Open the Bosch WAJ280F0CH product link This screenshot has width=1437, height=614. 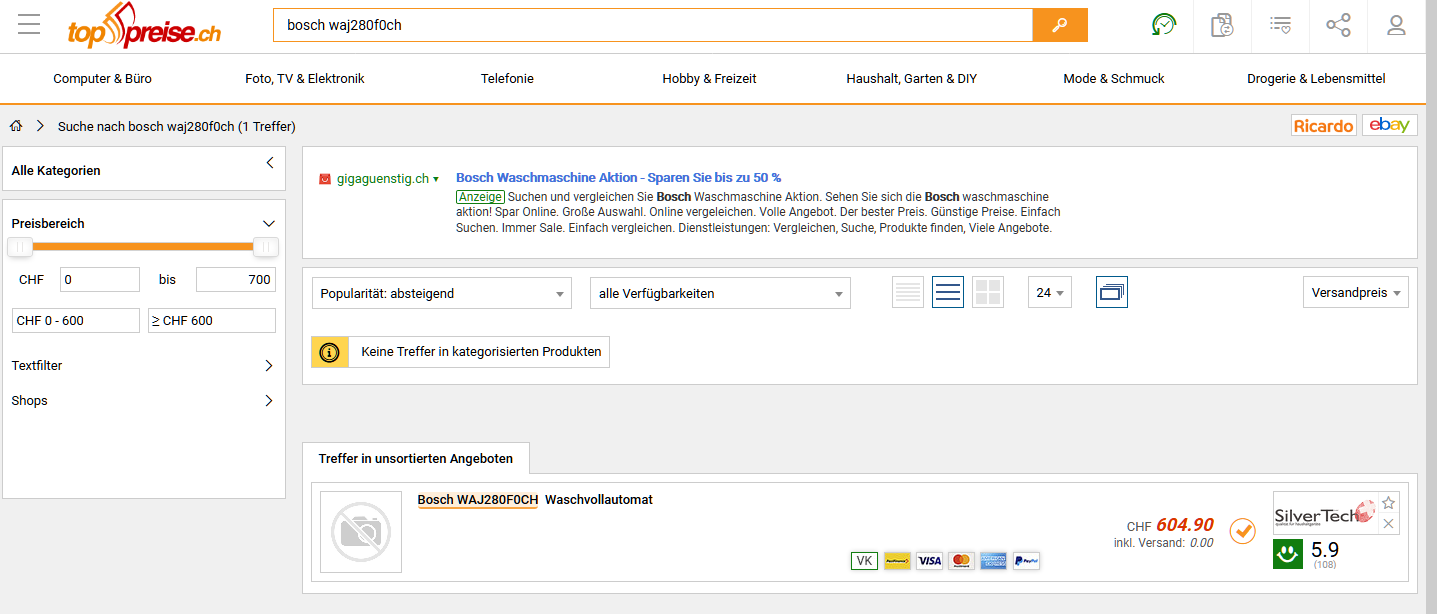[477, 499]
